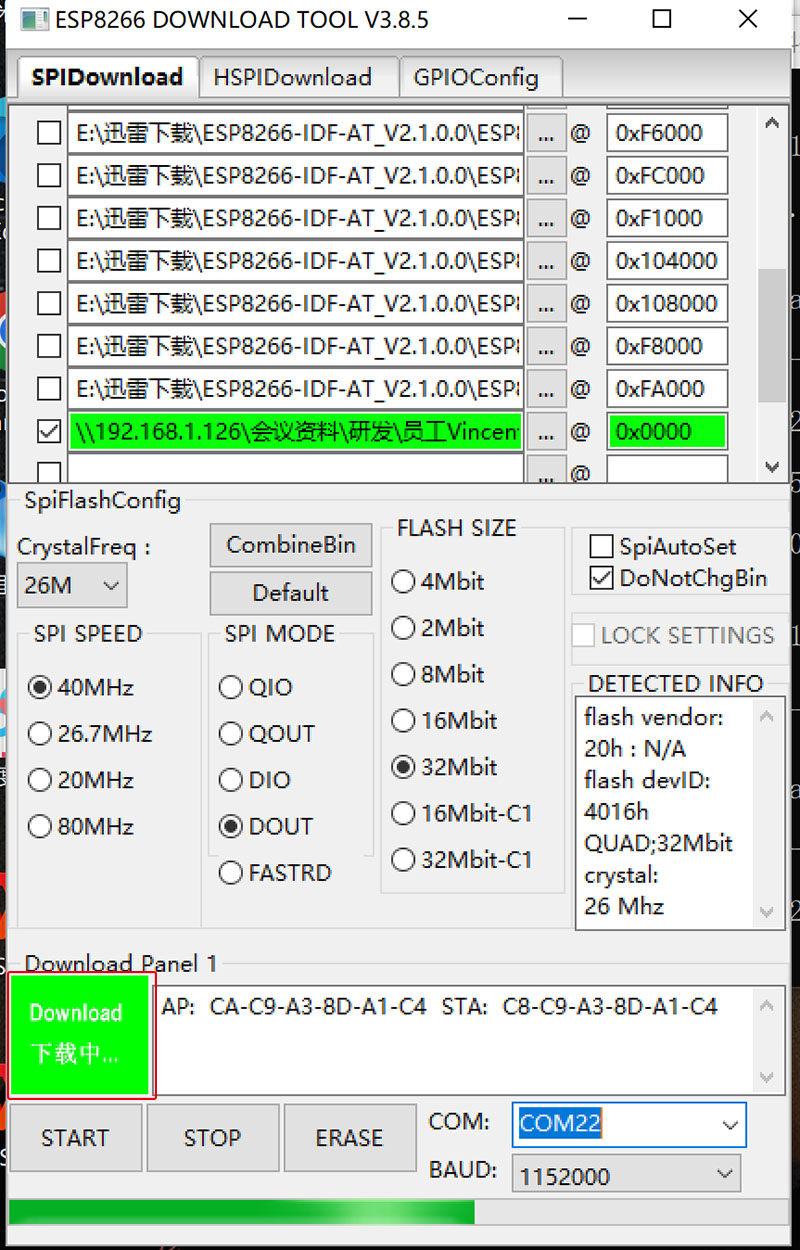The image size is (800, 1250).
Task: Select the 2Mbit flash size
Action: [x=438, y=628]
